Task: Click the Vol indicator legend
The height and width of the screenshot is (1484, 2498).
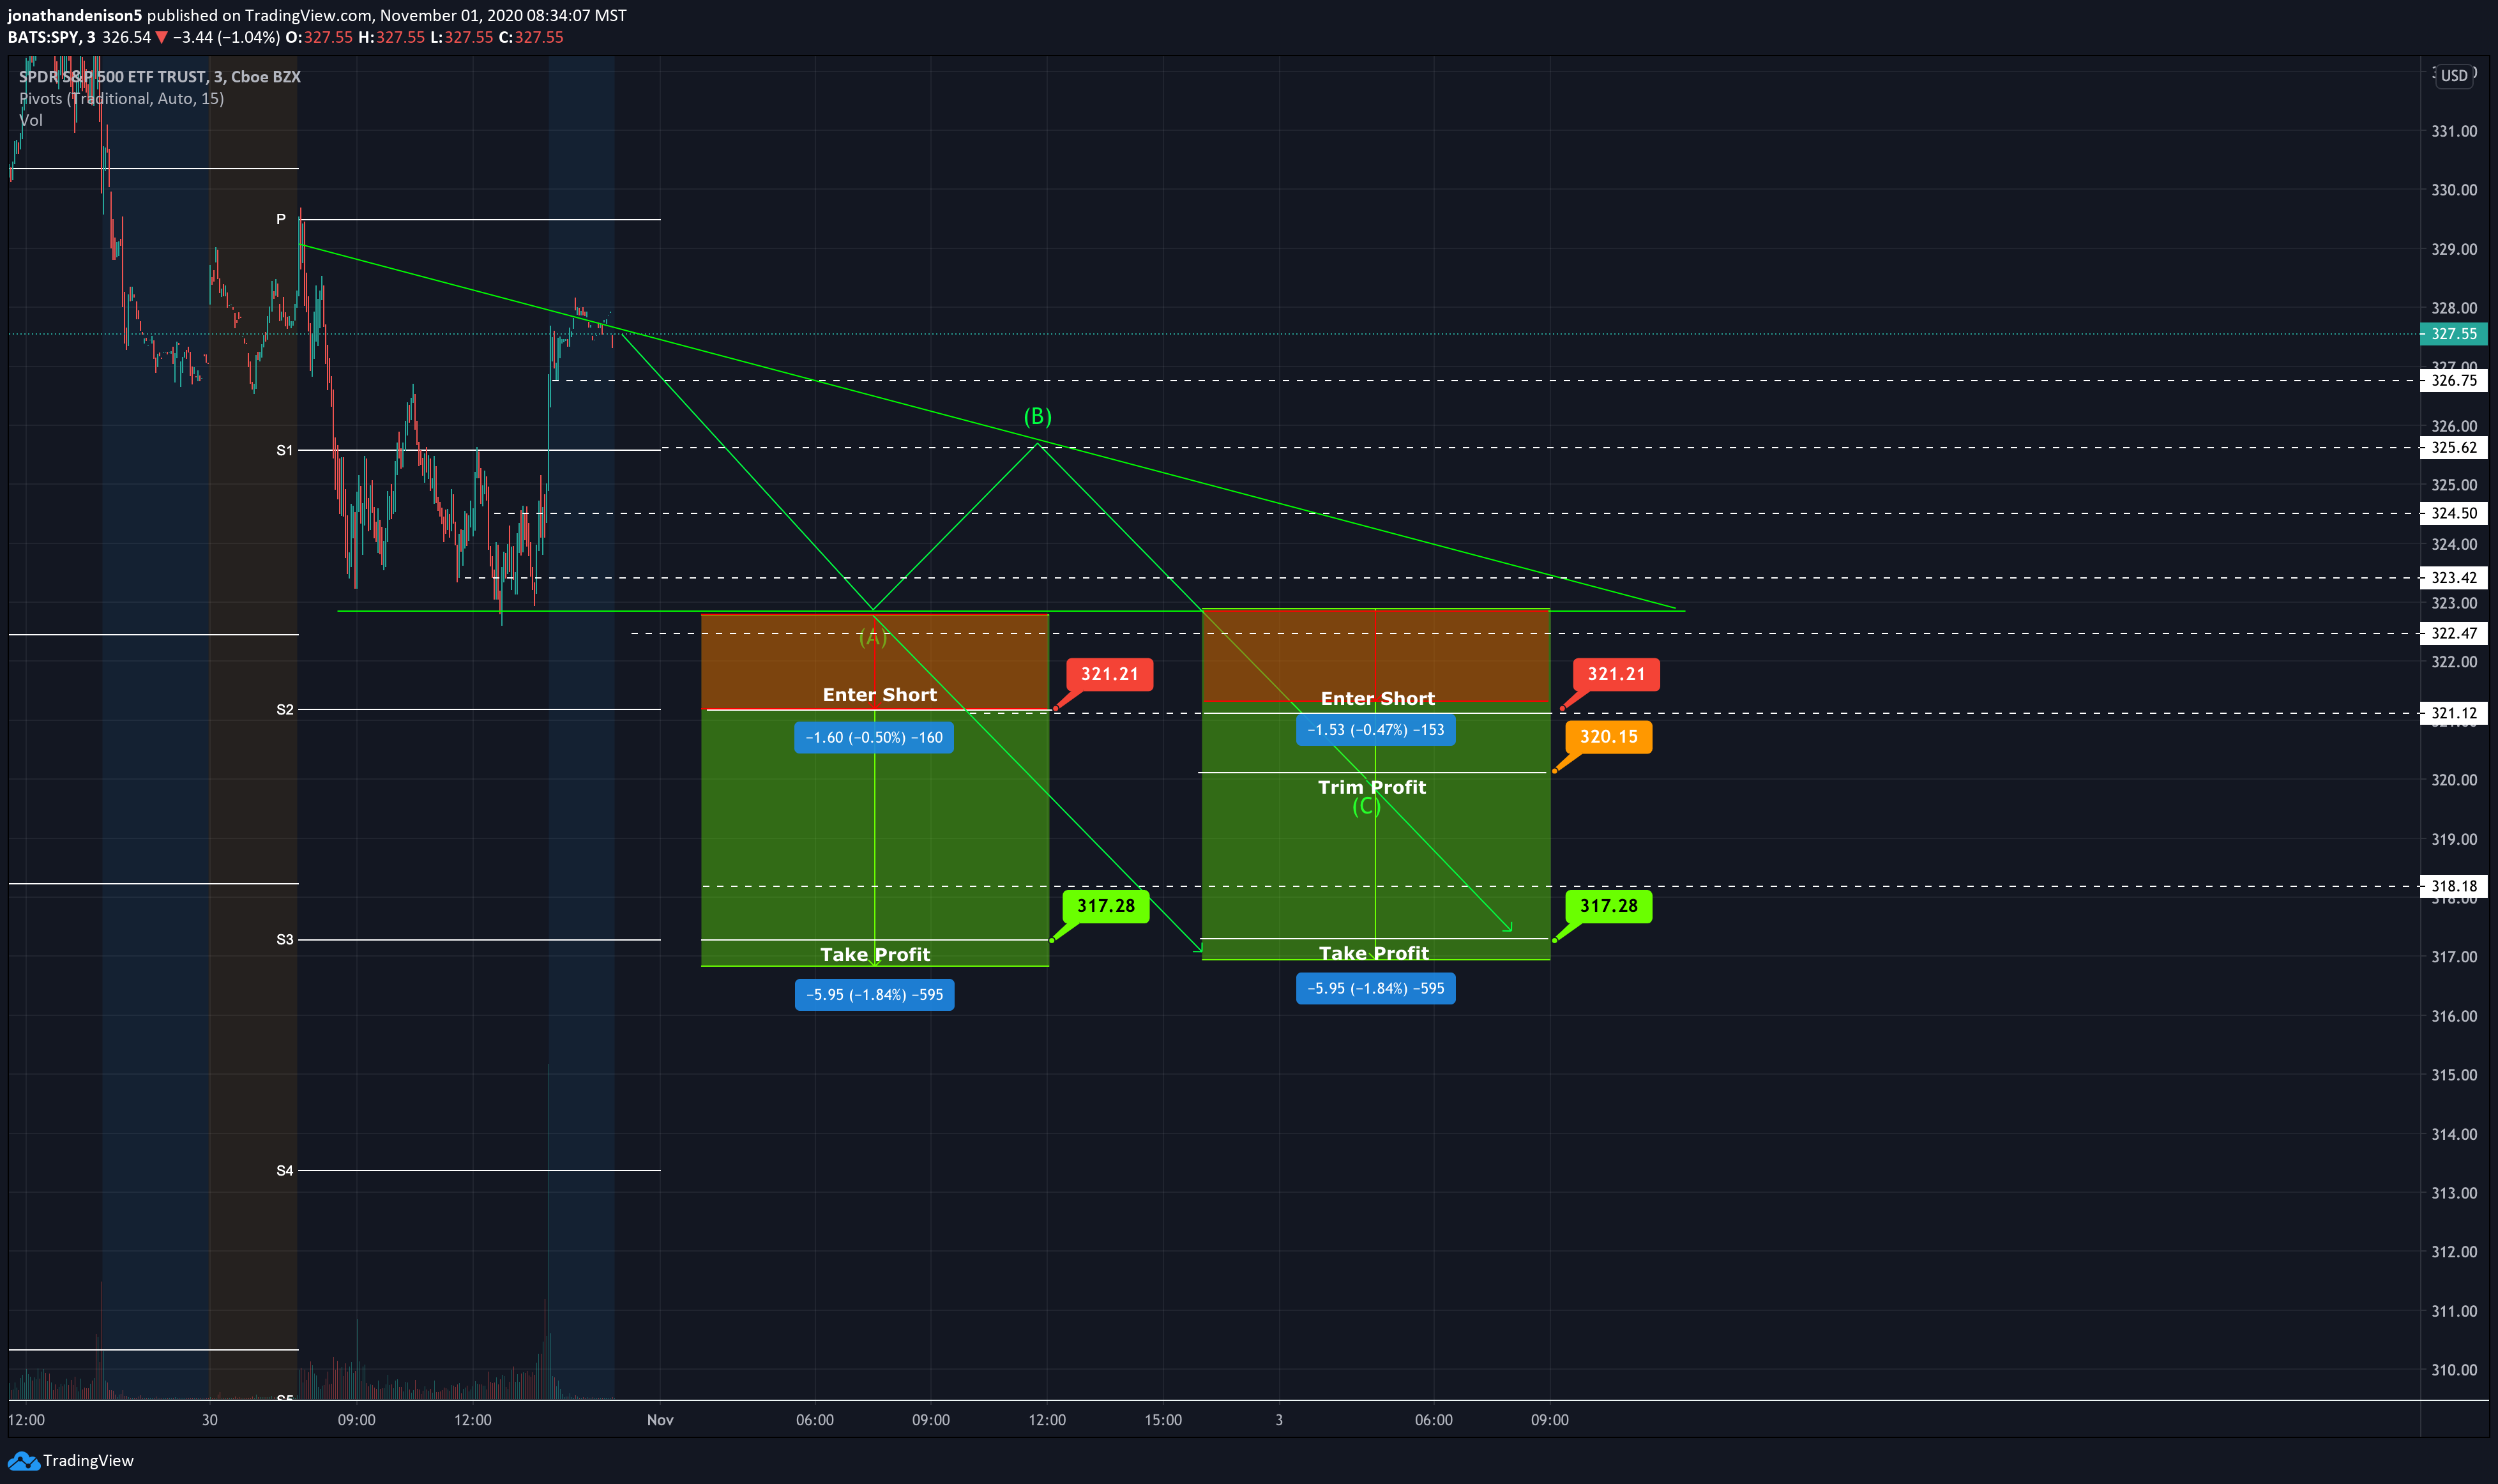Action: [31, 121]
